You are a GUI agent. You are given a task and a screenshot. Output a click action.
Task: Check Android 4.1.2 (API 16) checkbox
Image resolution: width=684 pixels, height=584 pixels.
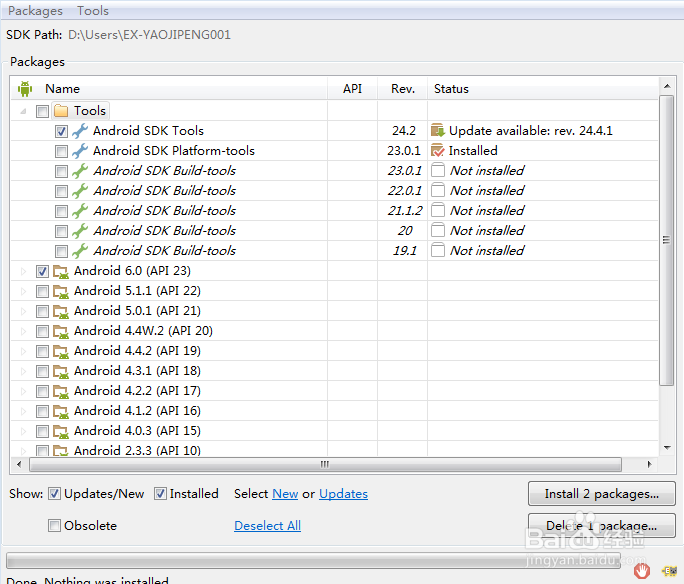coord(42,411)
